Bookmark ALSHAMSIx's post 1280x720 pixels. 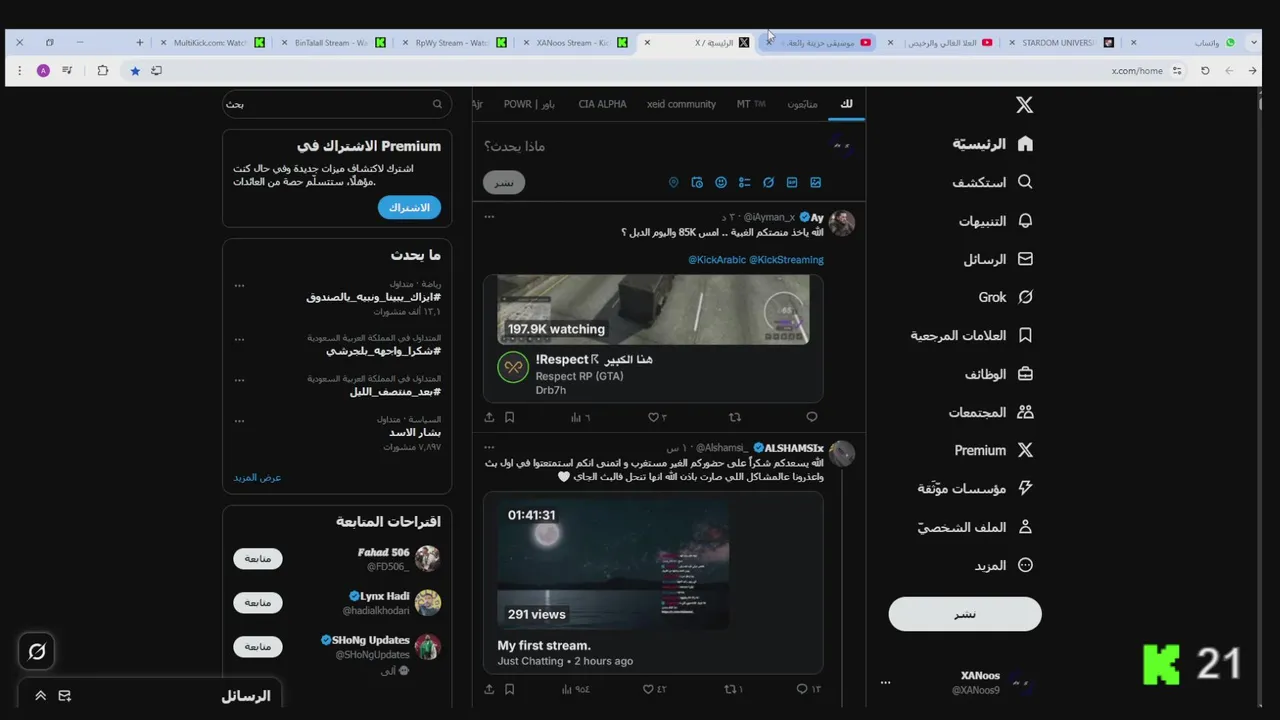509,689
